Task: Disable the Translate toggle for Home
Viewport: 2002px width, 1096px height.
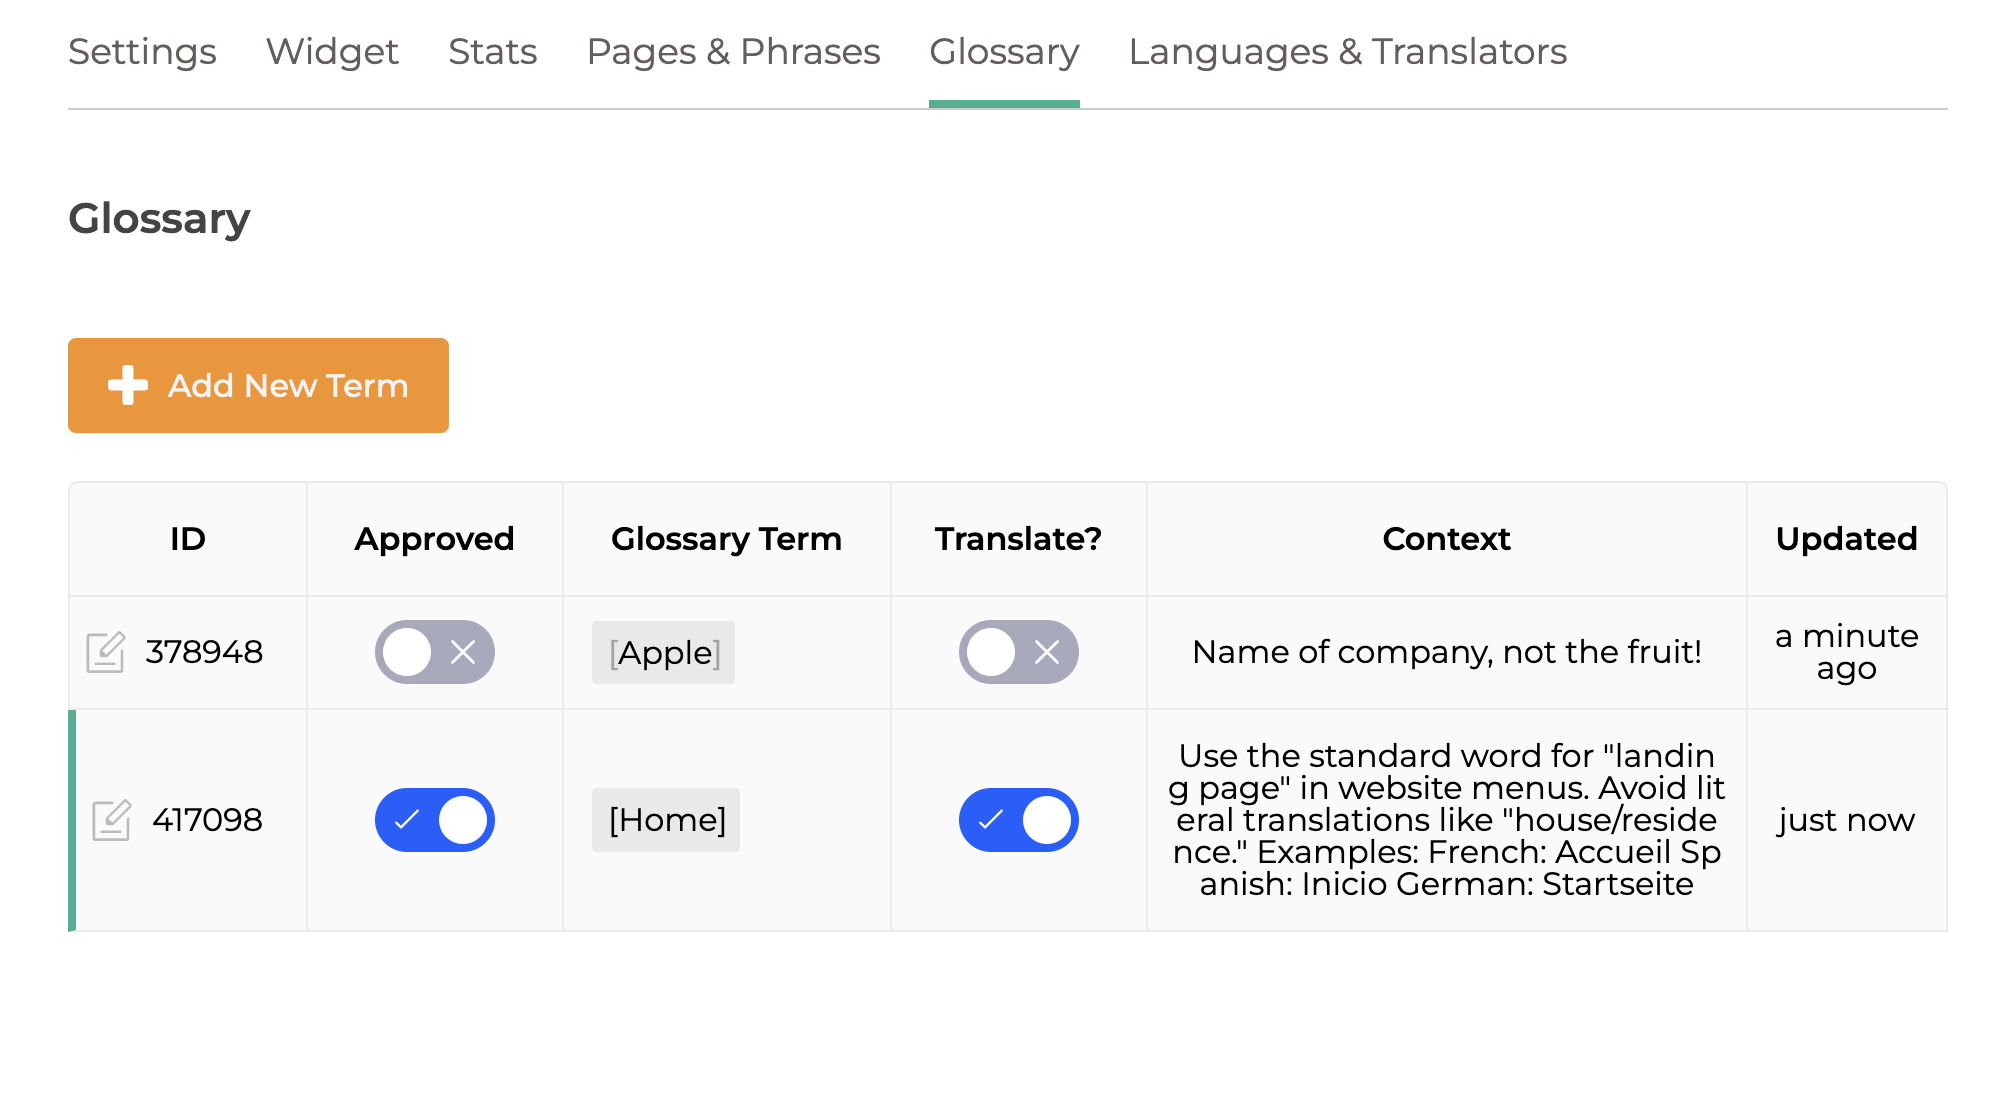Action: [1018, 819]
